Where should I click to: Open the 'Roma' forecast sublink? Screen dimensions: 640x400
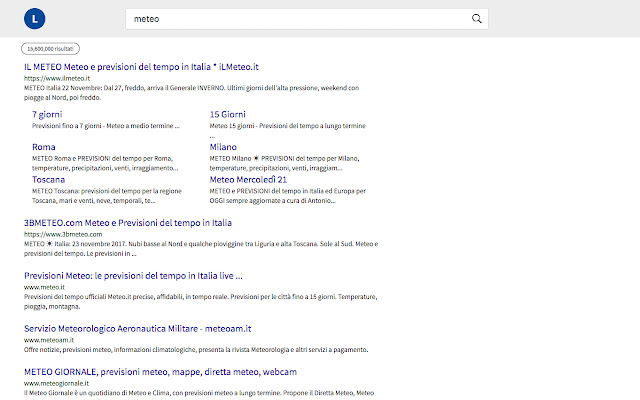click(44, 146)
